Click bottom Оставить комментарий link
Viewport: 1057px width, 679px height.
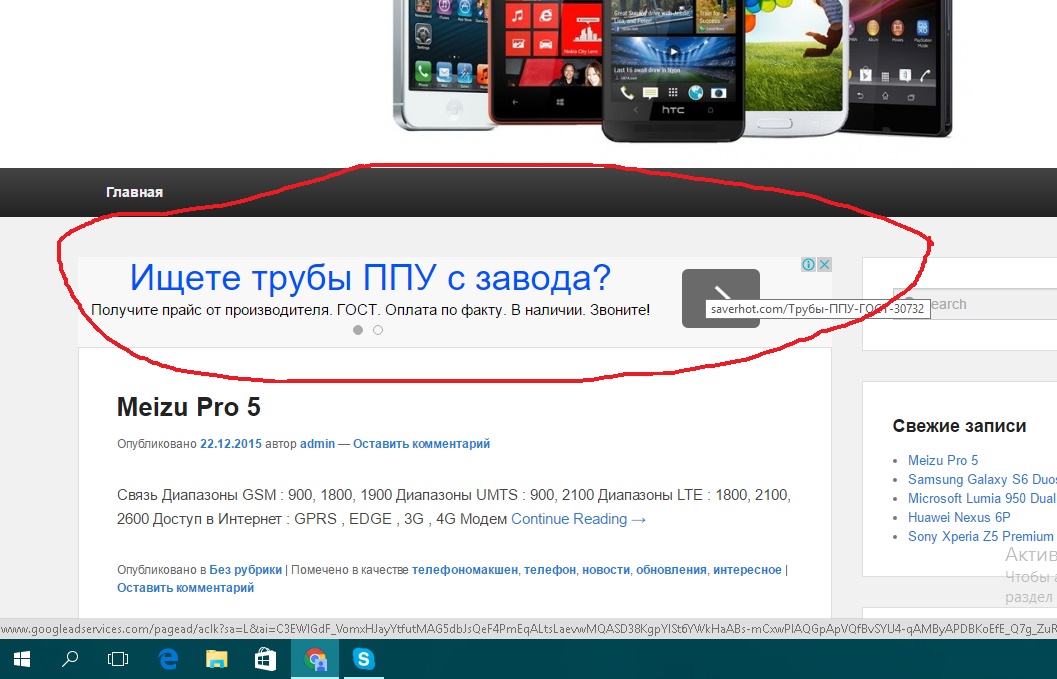click(185, 588)
